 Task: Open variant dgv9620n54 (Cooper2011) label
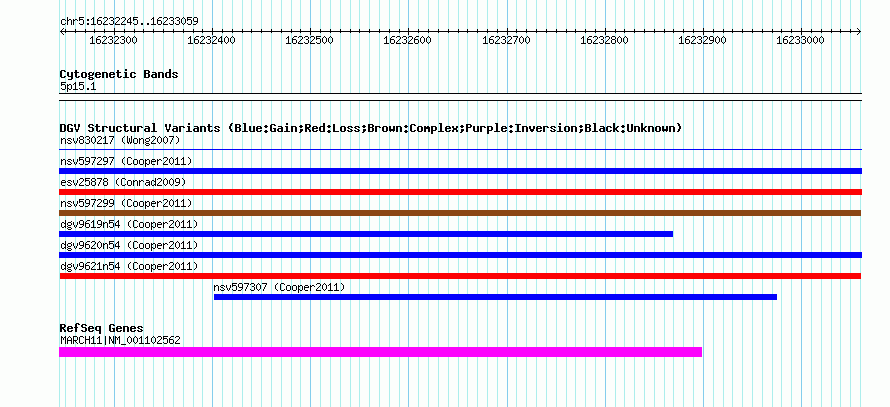pyautogui.click(x=129, y=245)
